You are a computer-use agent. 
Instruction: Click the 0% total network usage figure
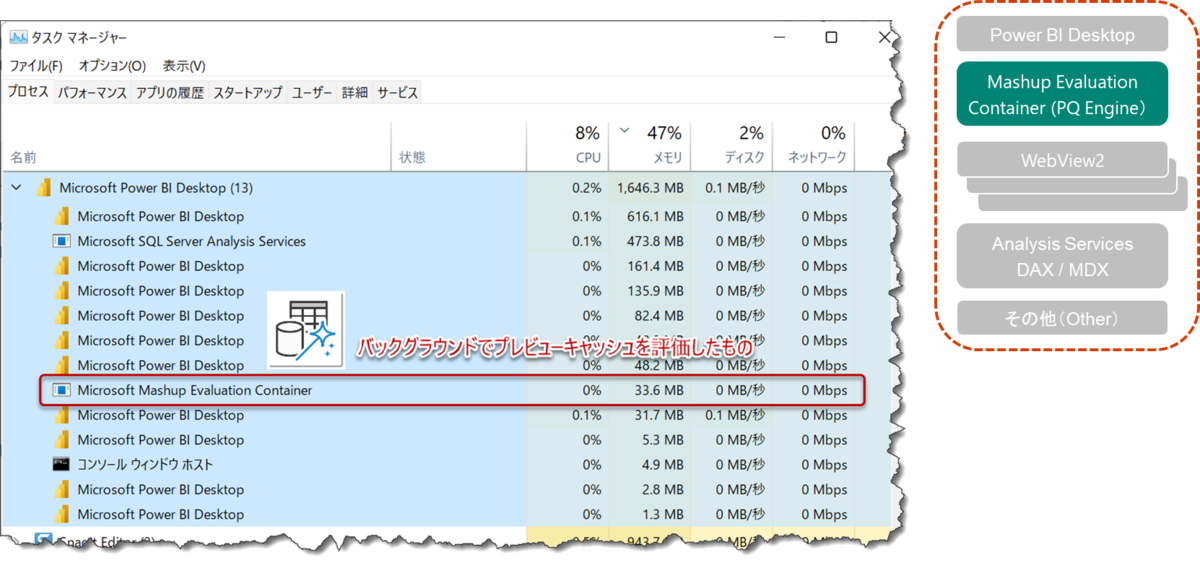coord(833,132)
